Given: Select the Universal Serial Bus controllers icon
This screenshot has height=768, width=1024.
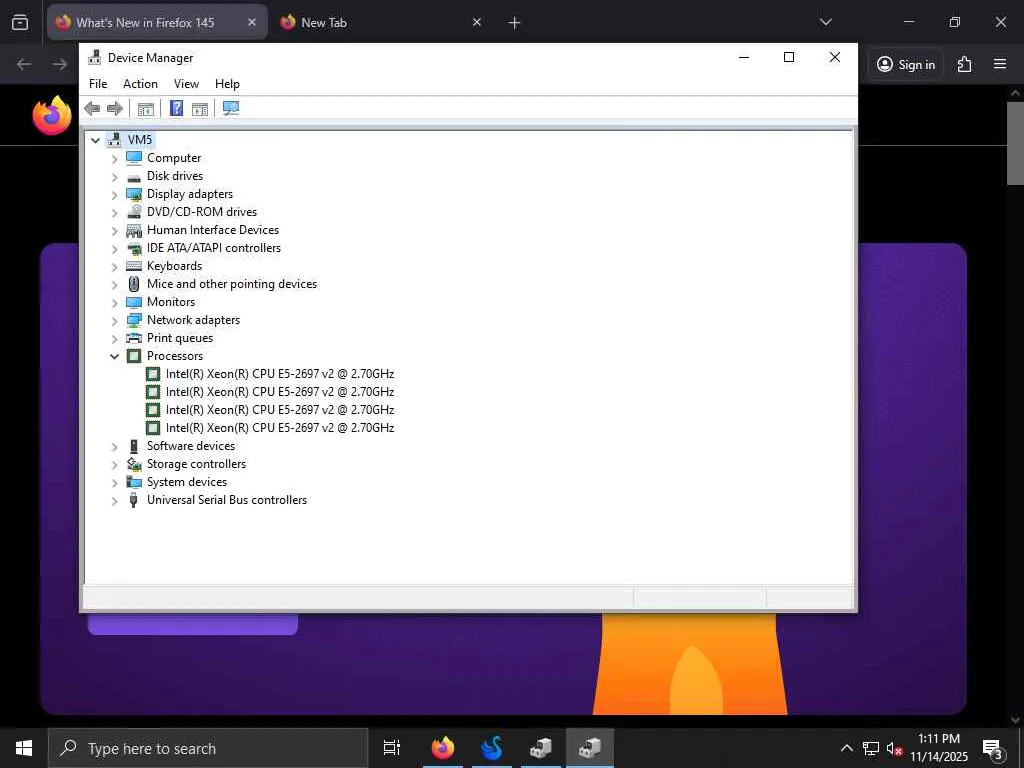Looking at the screenshot, I should click(x=134, y=500).
